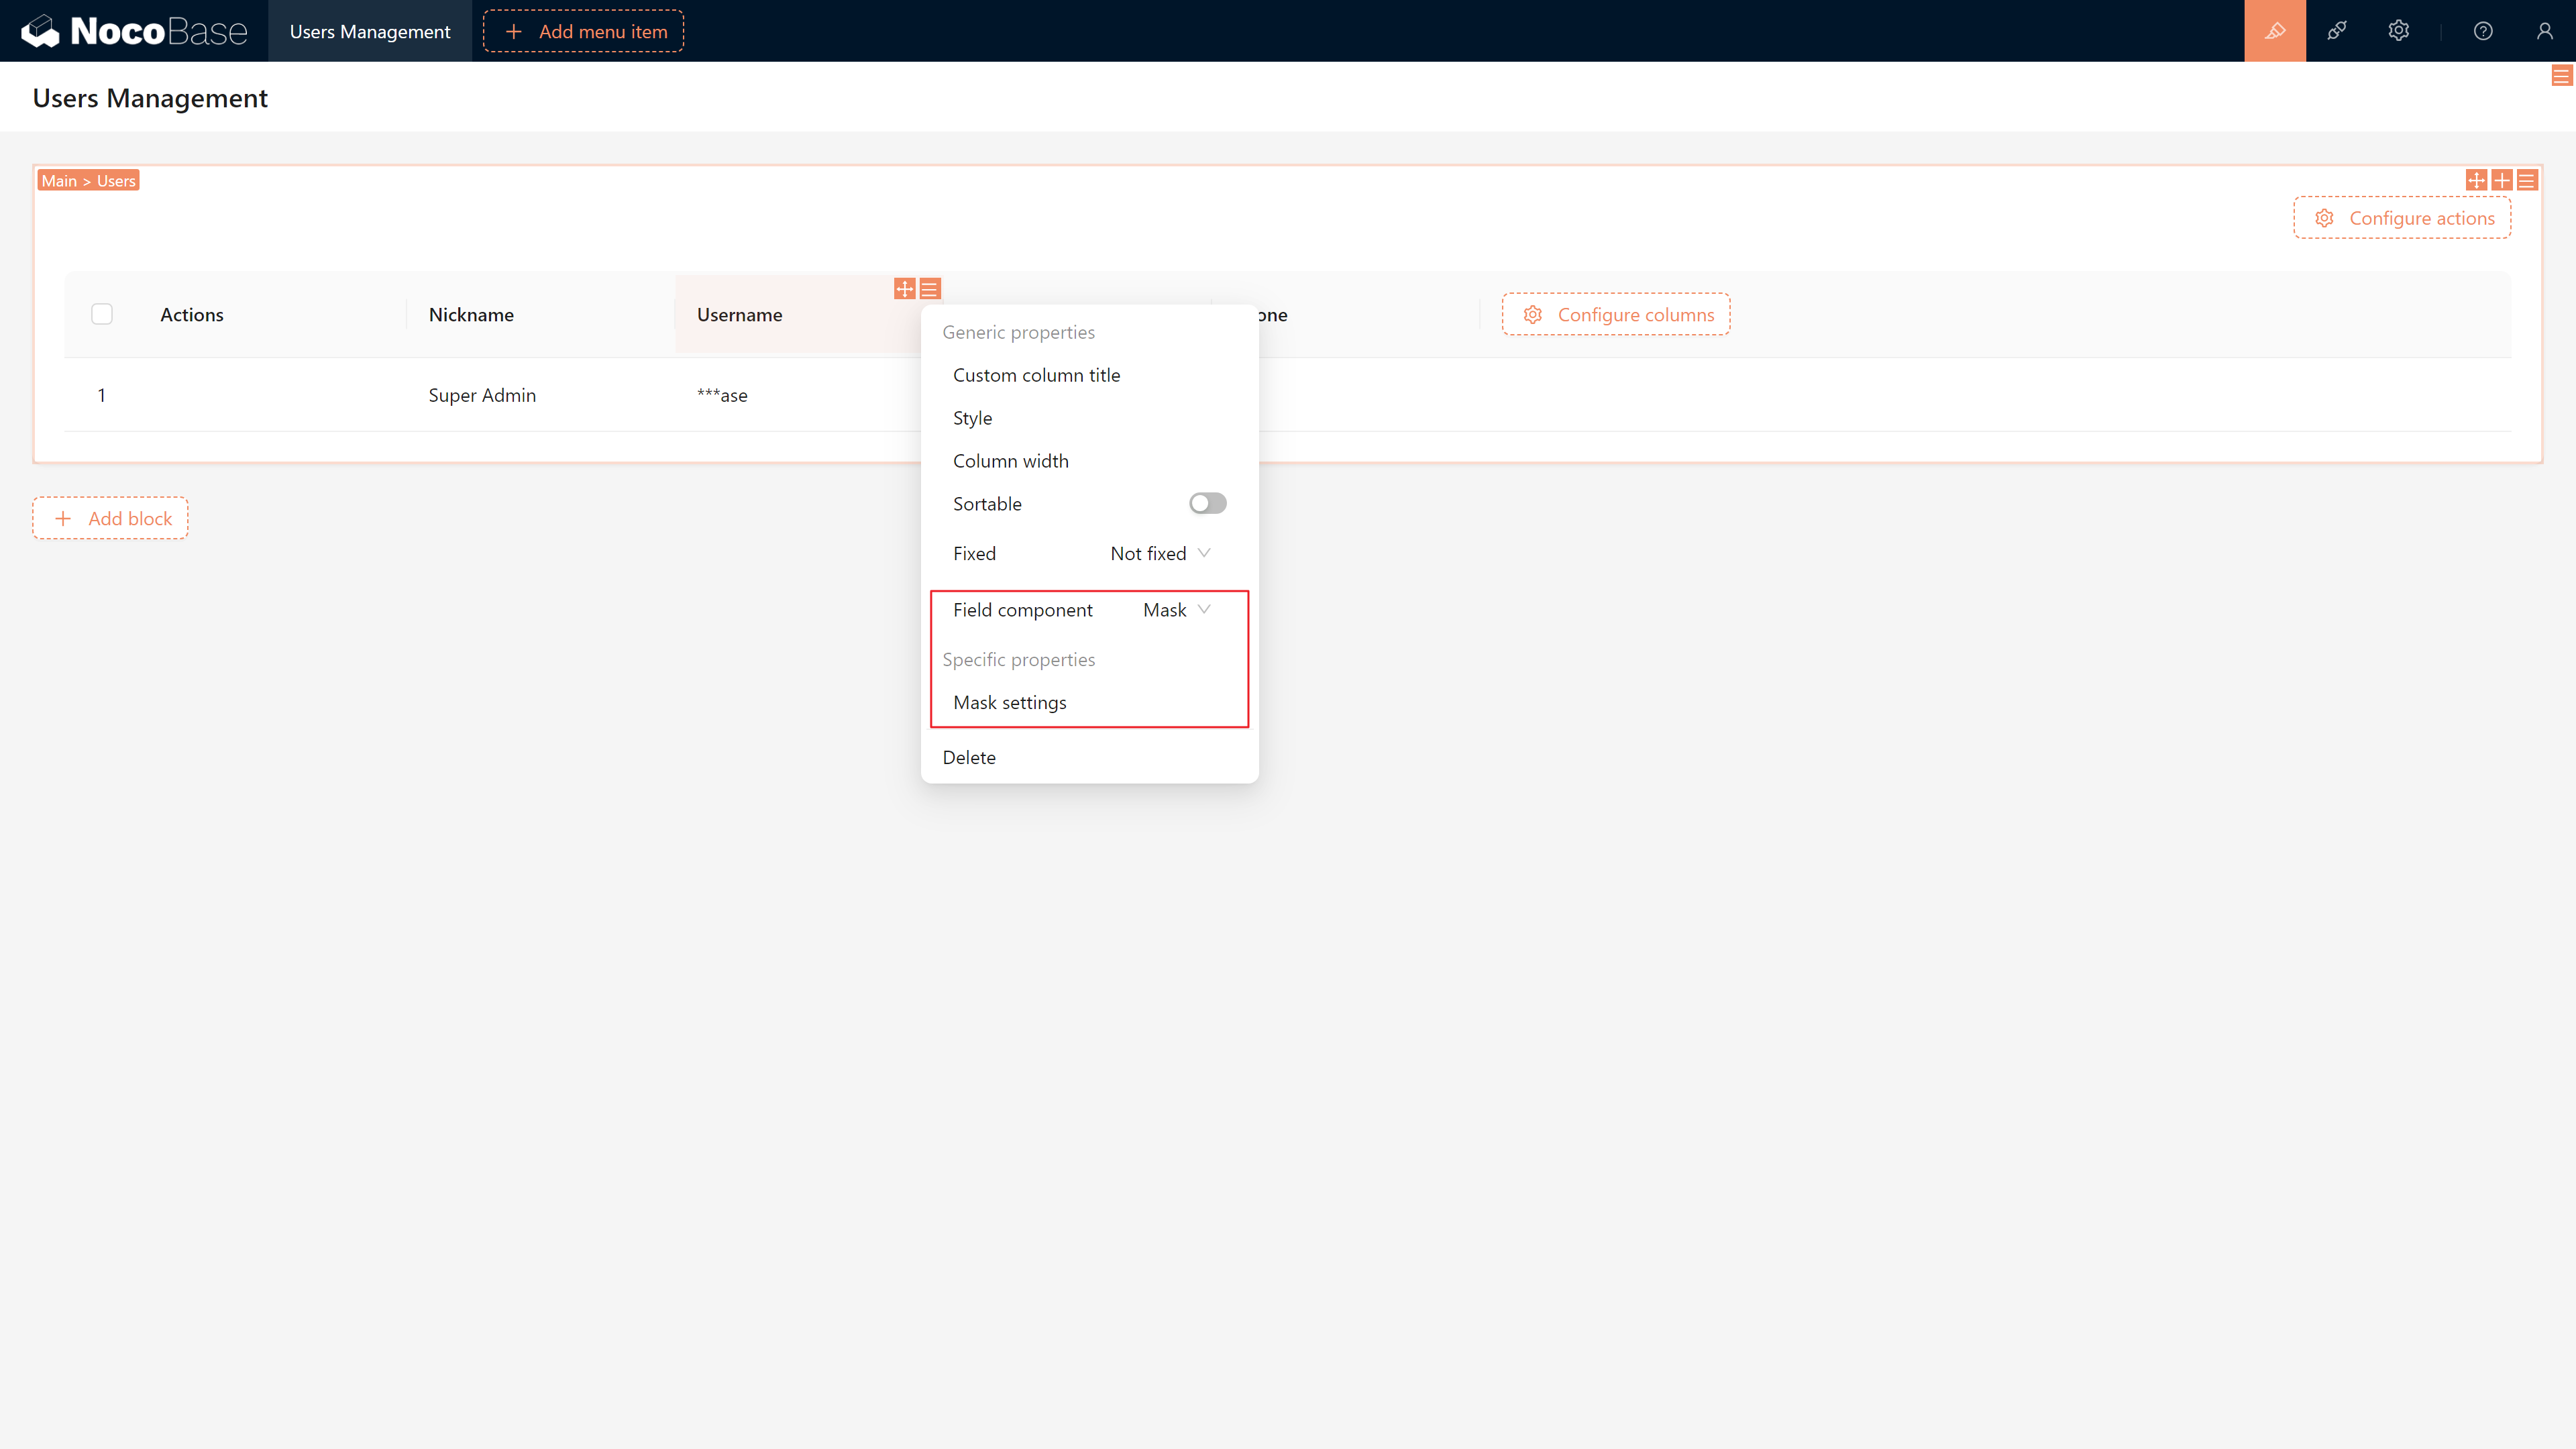Image resolution: width=2576 pixels, height=1449 pixels.
Task: Select Column width option
Action: (x=1089, y=461)
